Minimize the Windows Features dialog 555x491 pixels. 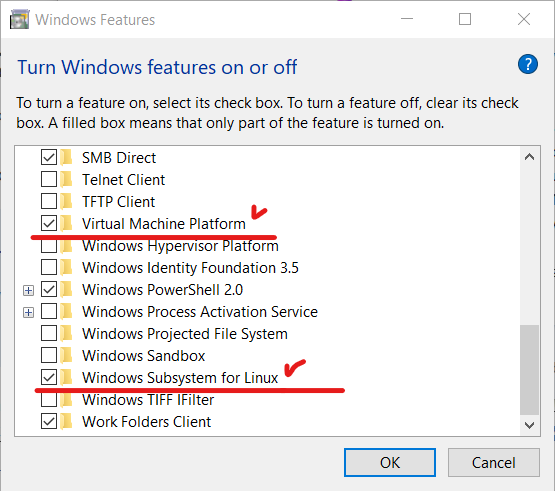click(407, 19)
